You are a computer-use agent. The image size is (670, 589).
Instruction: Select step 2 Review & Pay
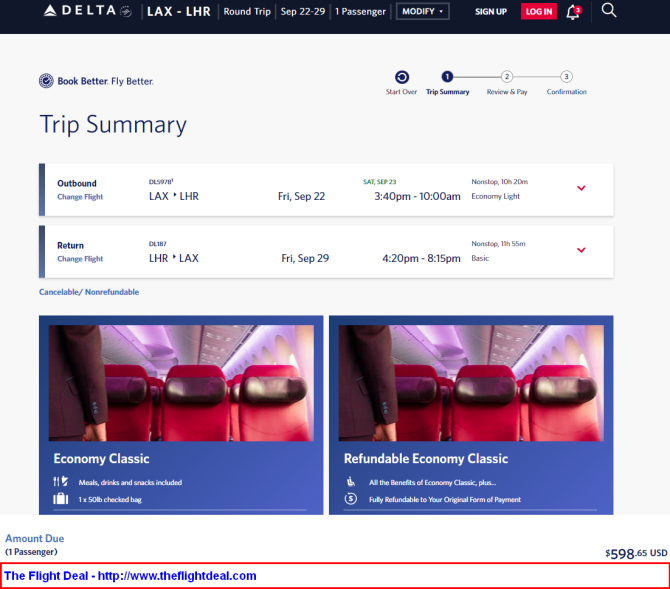pos(507,77)
